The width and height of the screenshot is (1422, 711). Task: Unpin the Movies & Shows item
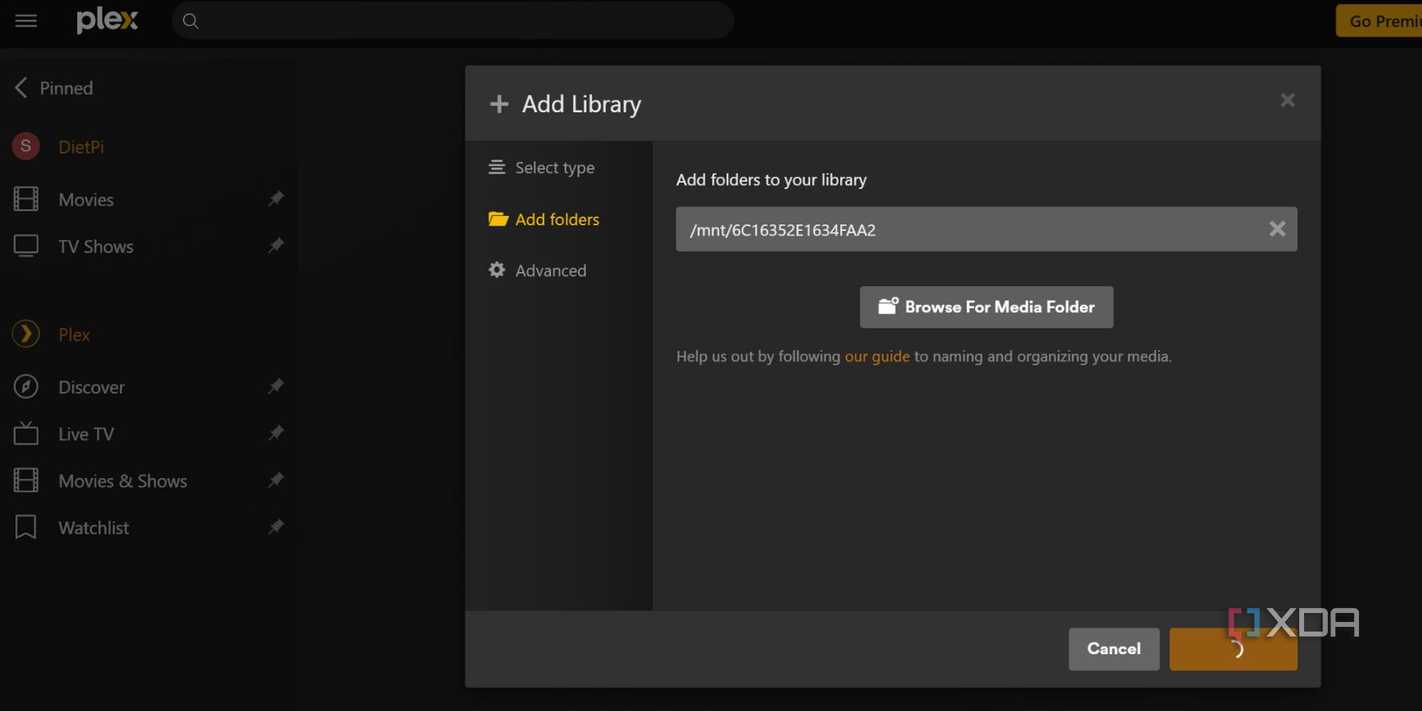click(276, 480)
